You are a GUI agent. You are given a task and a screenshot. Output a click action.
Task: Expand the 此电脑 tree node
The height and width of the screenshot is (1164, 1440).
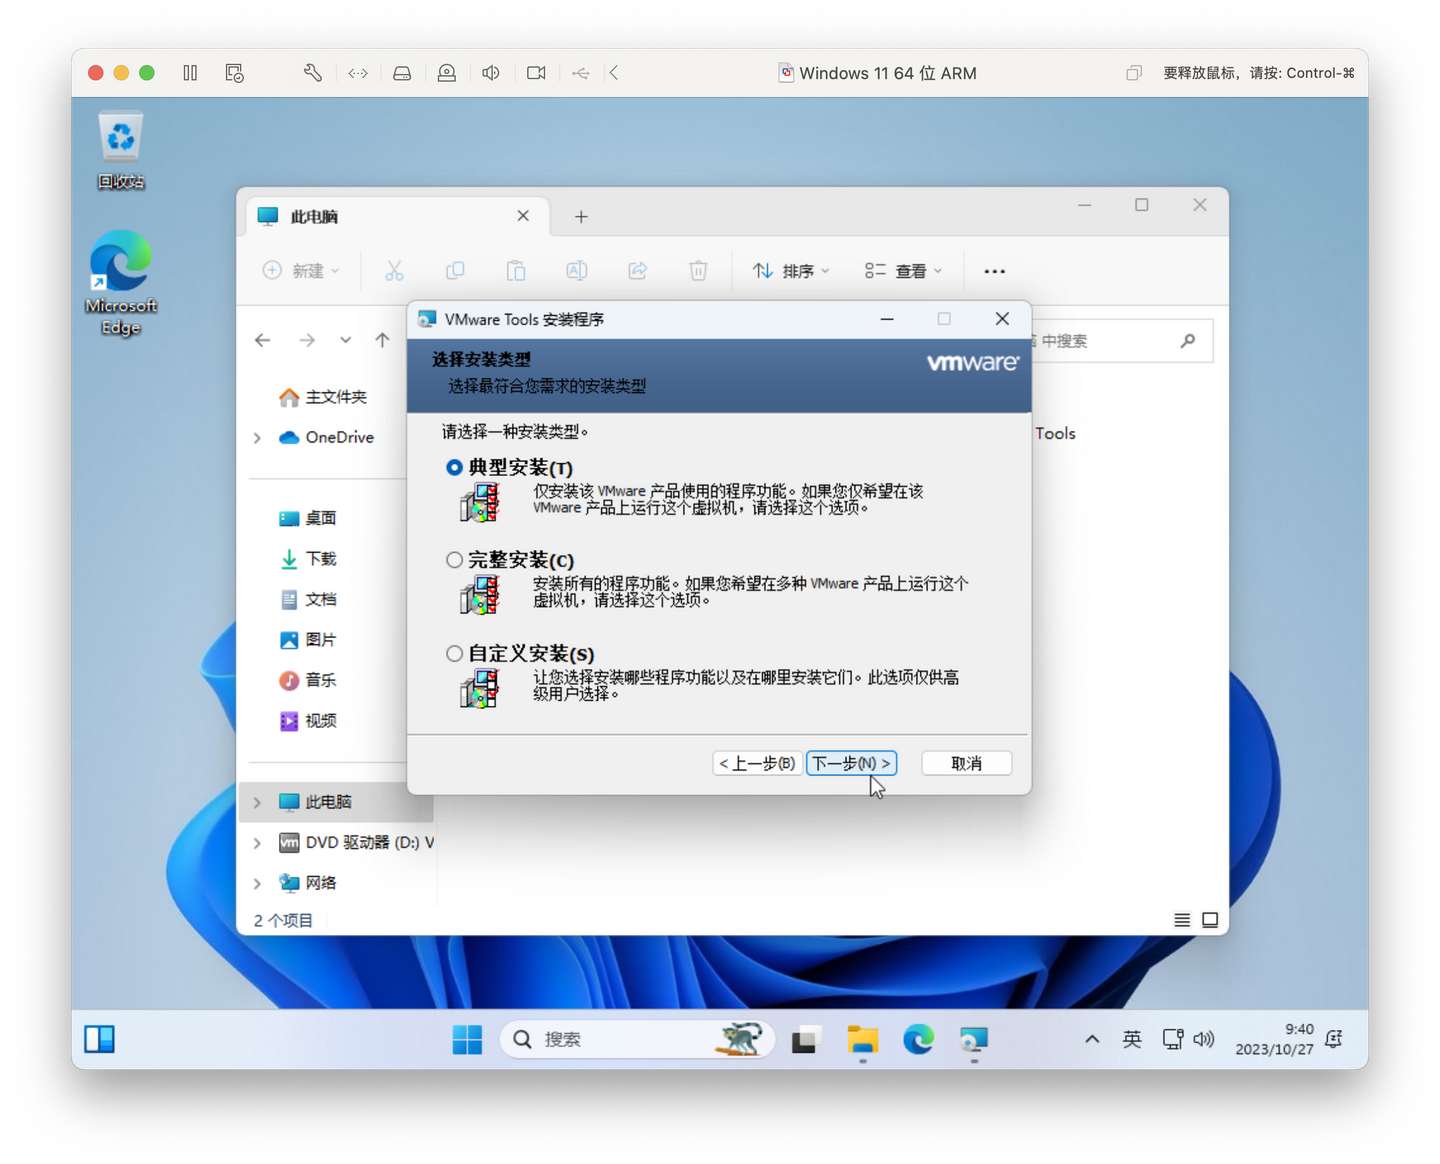coord(257,803)
